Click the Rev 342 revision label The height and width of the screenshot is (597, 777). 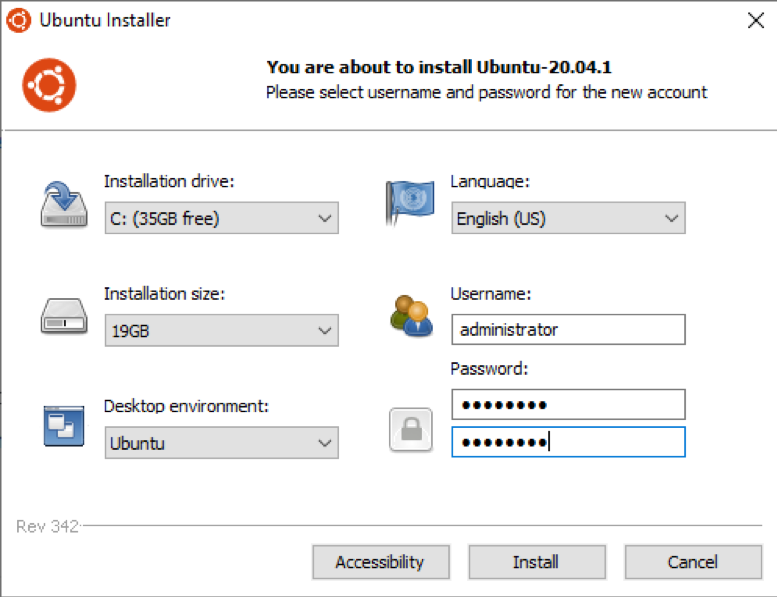point(48,526)
